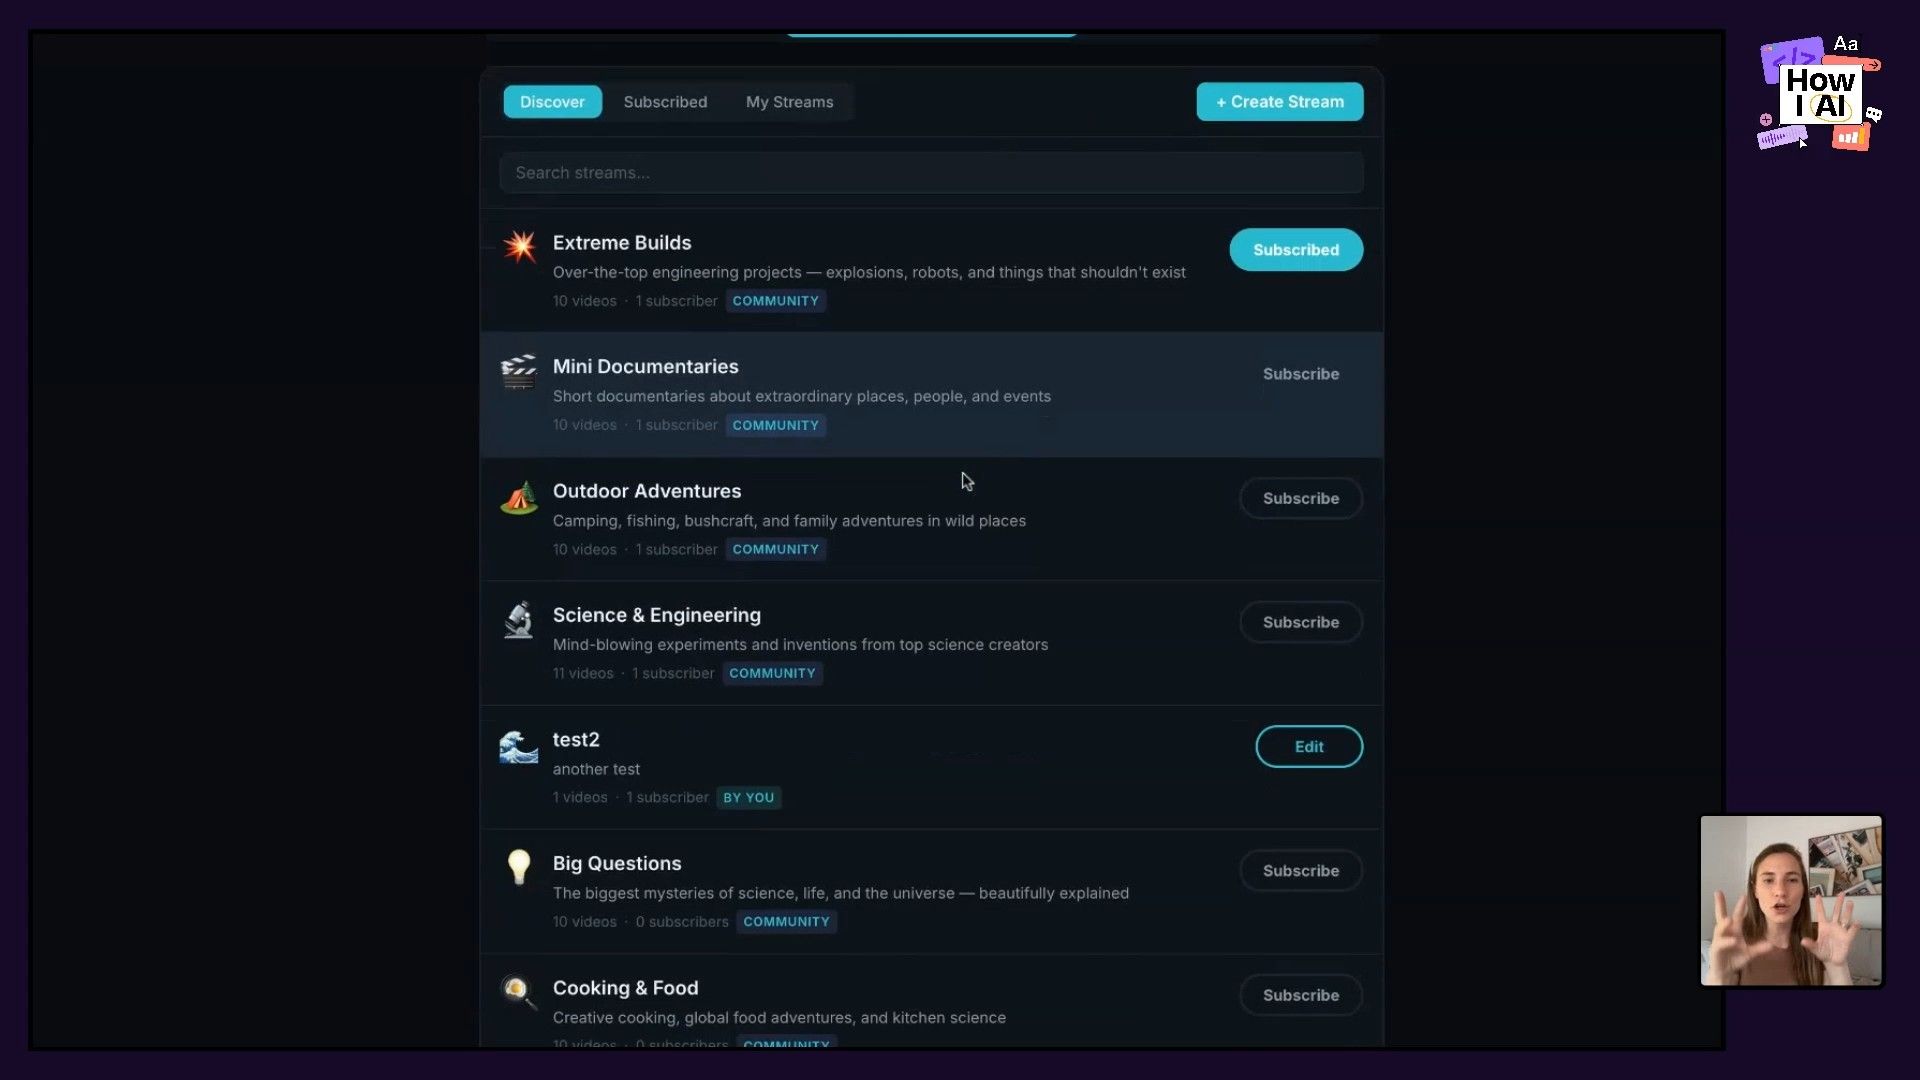Click '0 subscribers' under Big Questions
Viewport: 1920px width, 1080px height.
[x=682, y=922]
